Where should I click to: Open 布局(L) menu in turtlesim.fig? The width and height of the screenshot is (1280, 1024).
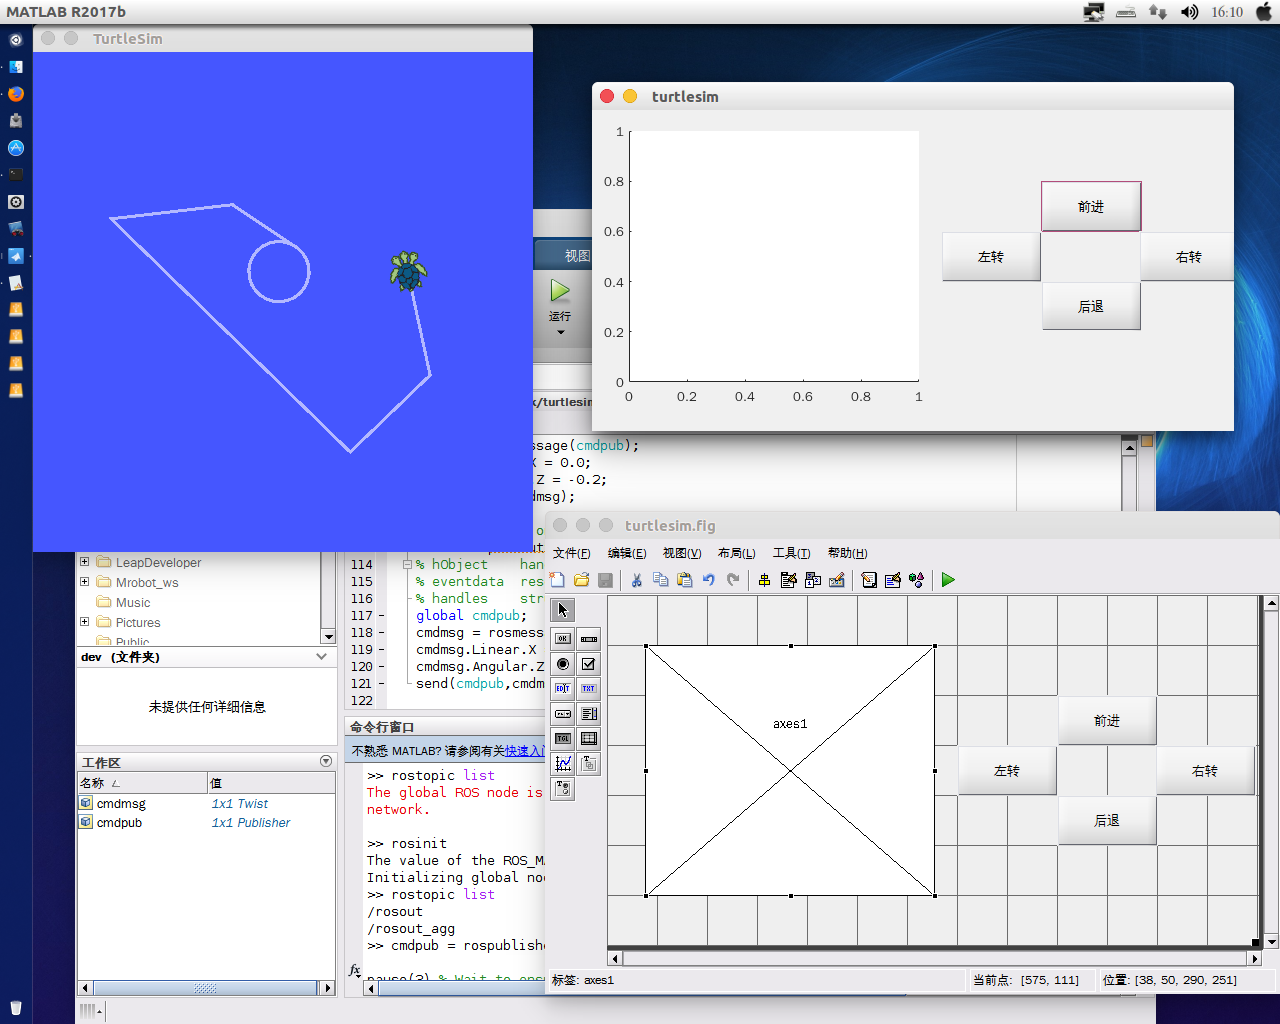[736, 553]
